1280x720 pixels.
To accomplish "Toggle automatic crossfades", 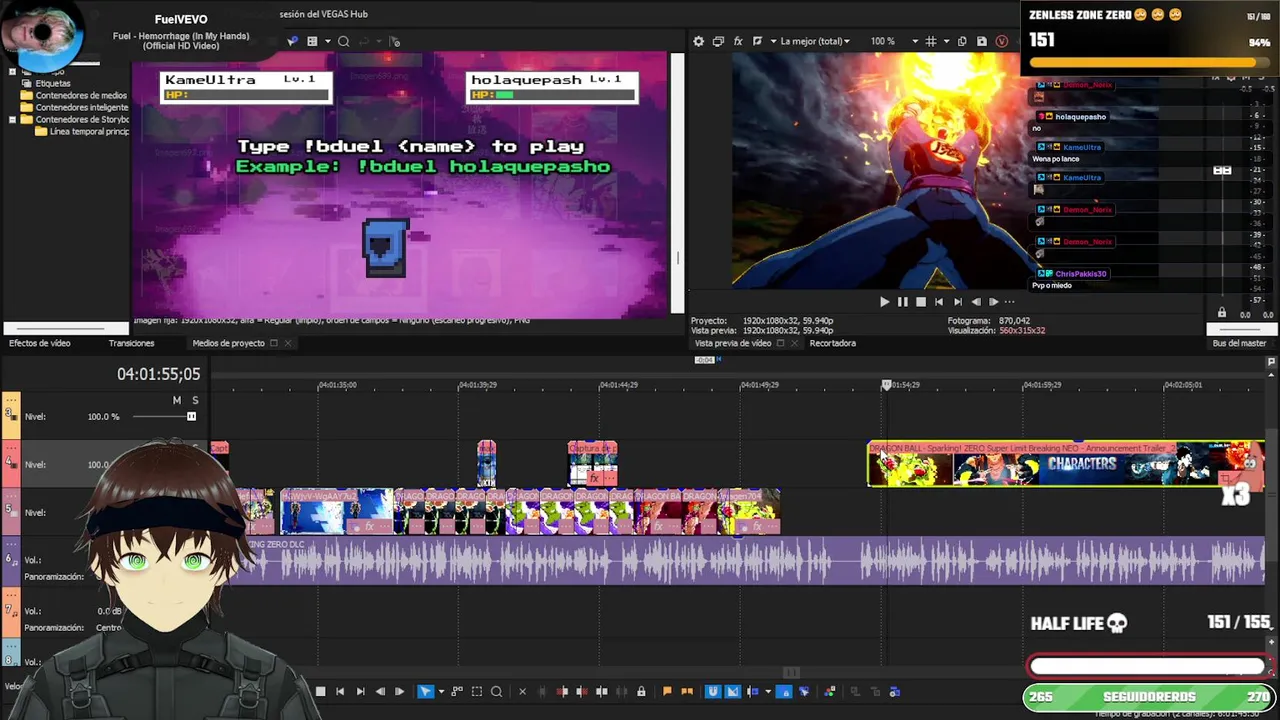I will [x=732, y=691].
